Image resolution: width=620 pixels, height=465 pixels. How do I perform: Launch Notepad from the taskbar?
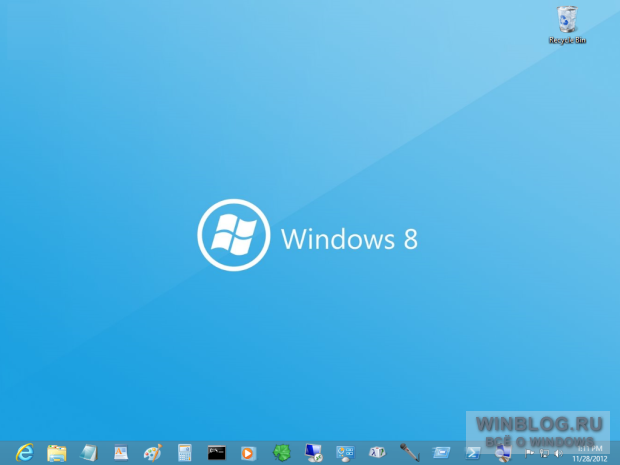pyautogui.click(x=89, y=453)
